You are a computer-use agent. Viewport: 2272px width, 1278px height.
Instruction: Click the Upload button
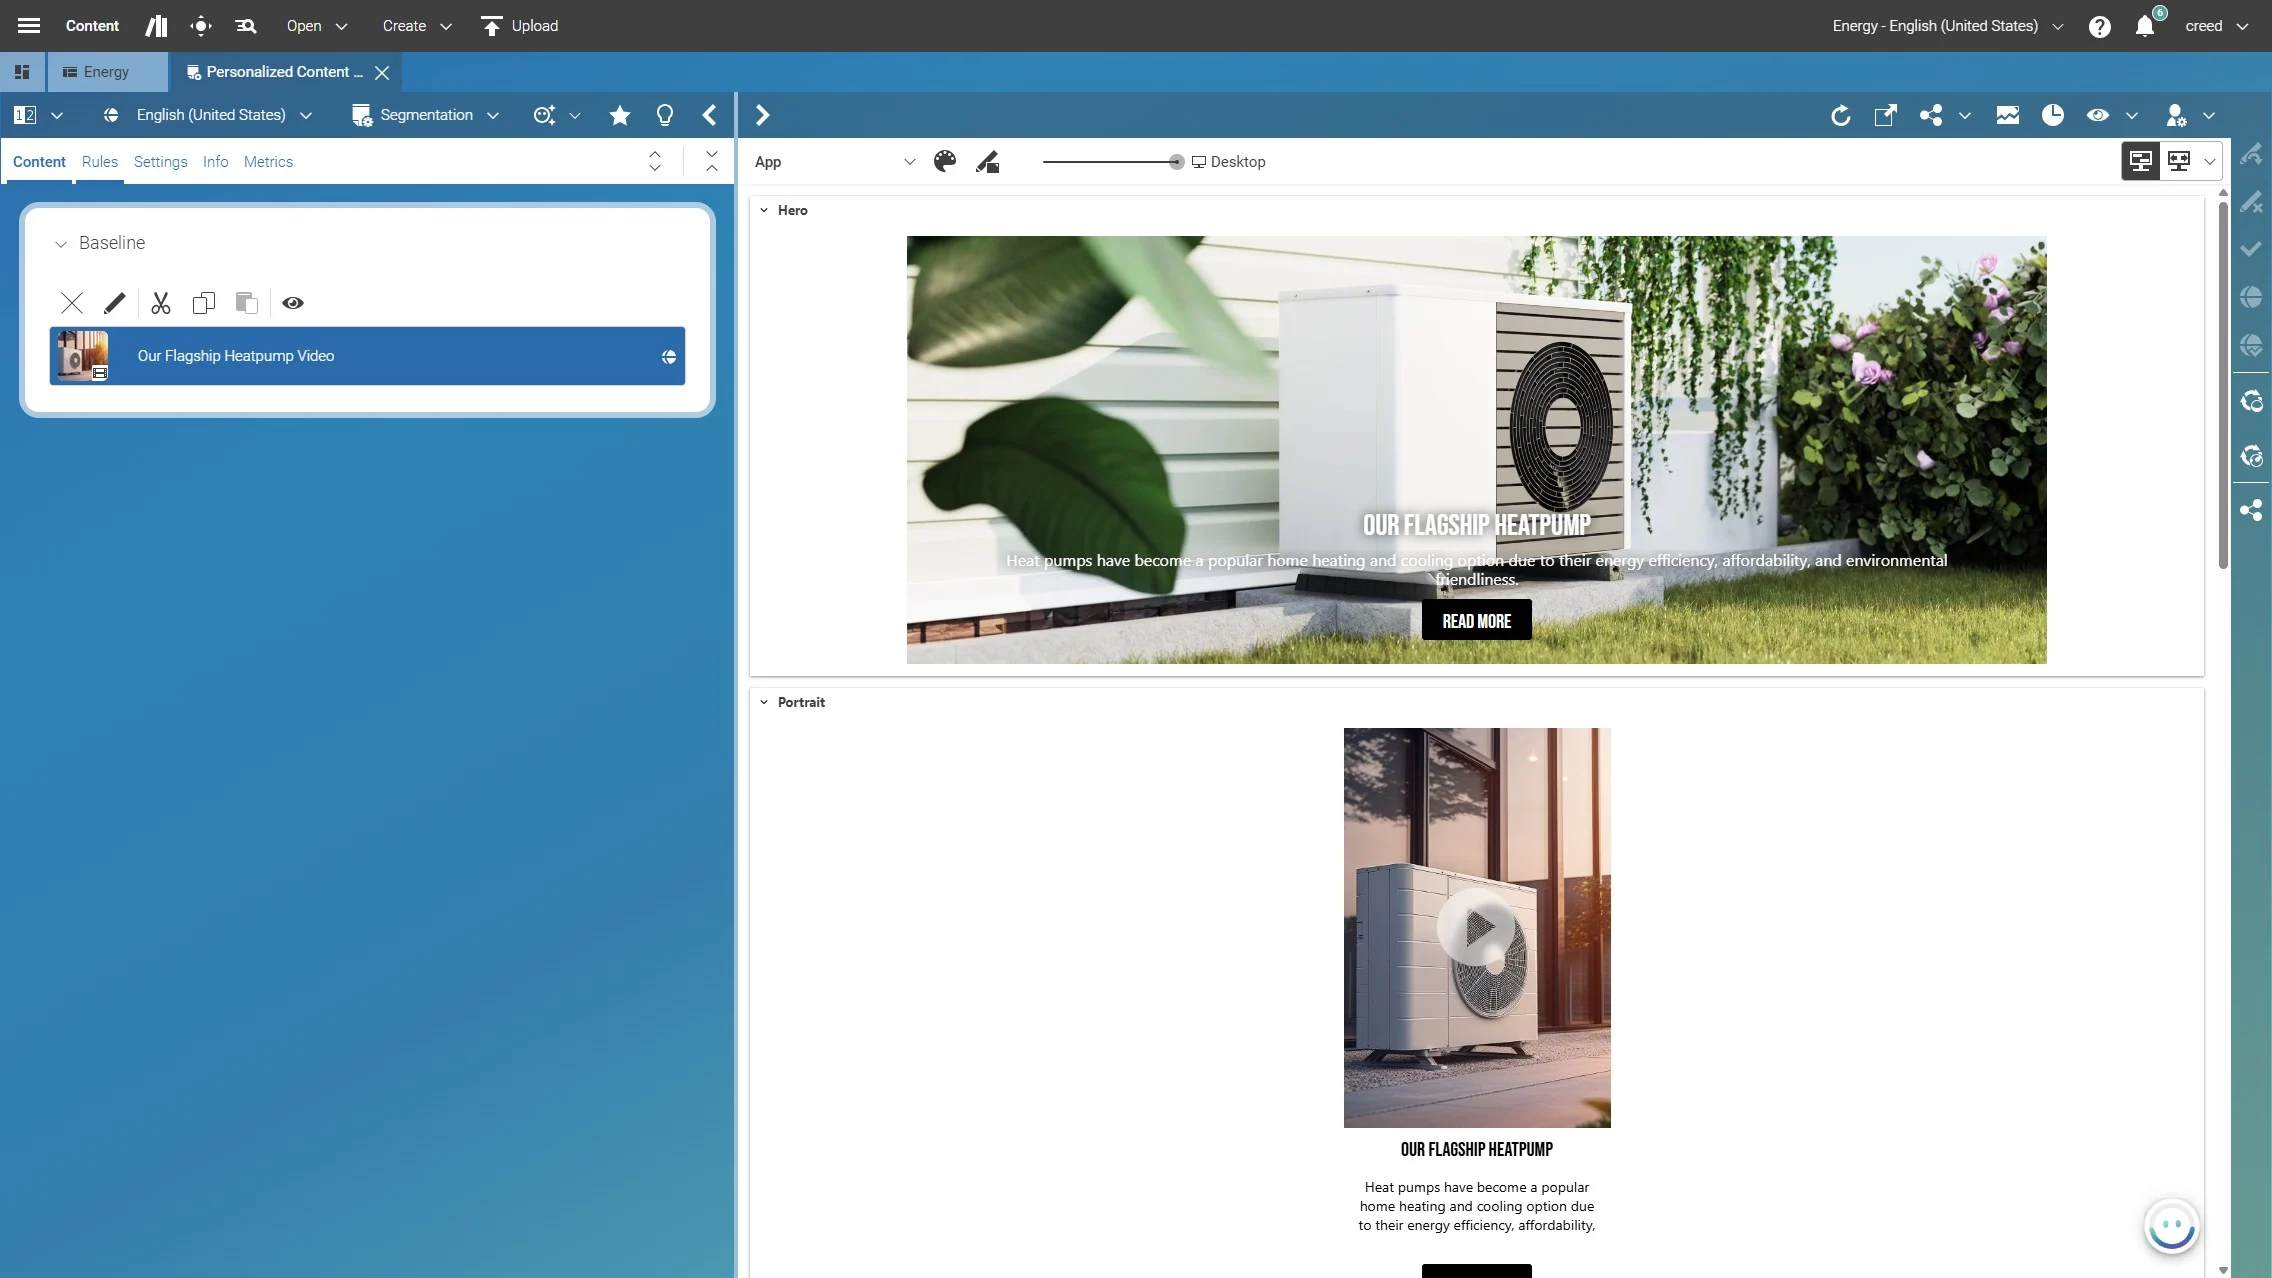tap(519, 26)
